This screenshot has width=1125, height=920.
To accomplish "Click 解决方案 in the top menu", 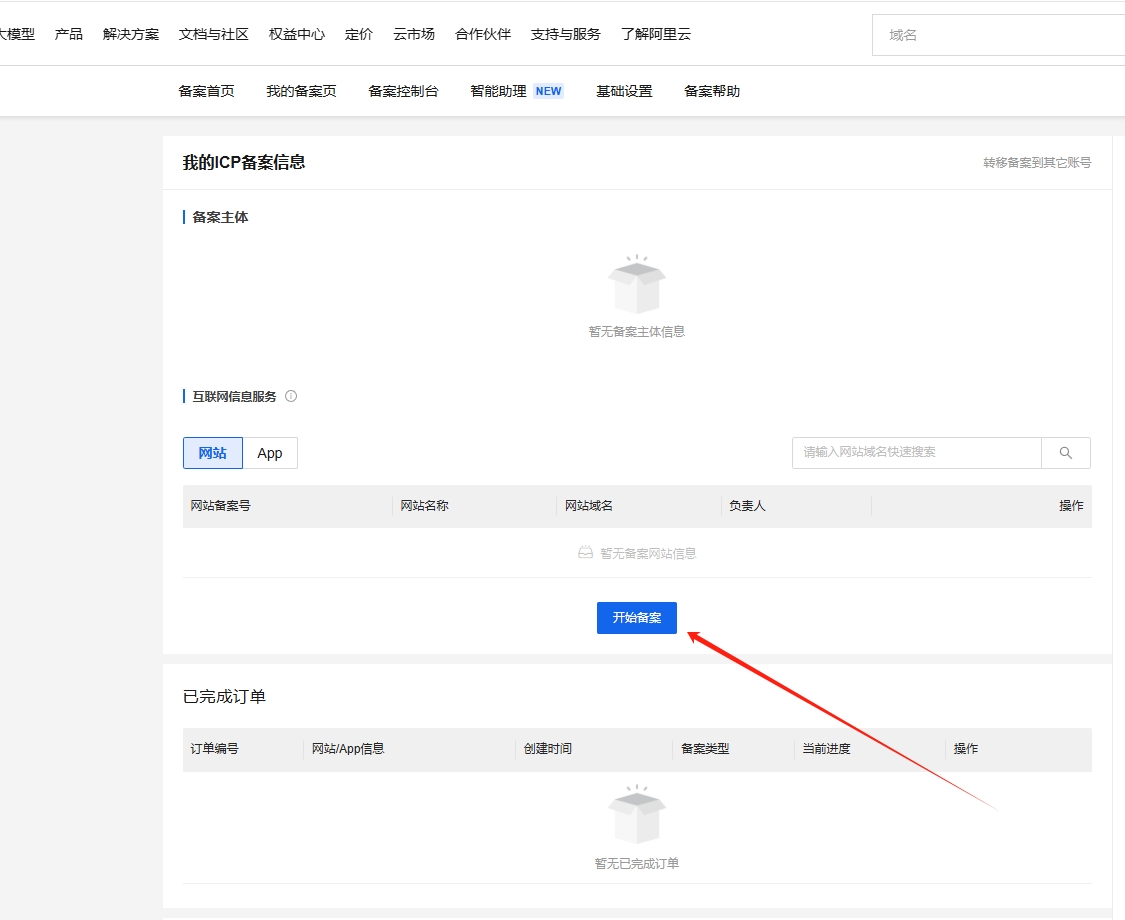I will (x=129, y=33).
